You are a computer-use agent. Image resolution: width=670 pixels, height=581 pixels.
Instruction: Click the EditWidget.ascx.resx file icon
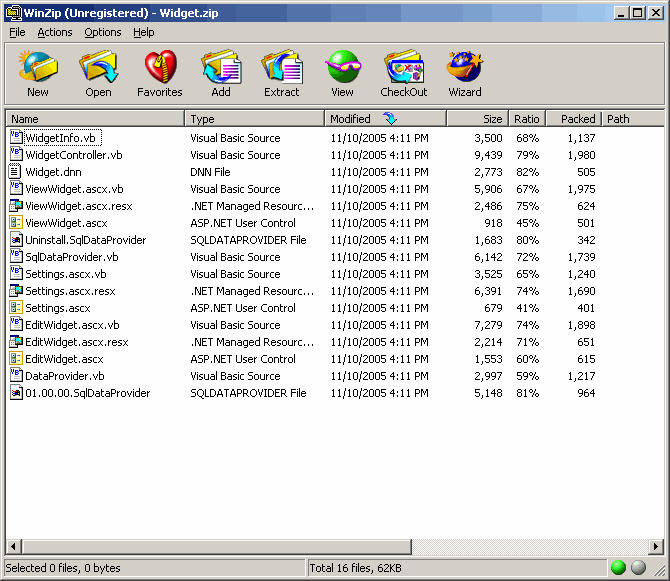tap(16, 342)
